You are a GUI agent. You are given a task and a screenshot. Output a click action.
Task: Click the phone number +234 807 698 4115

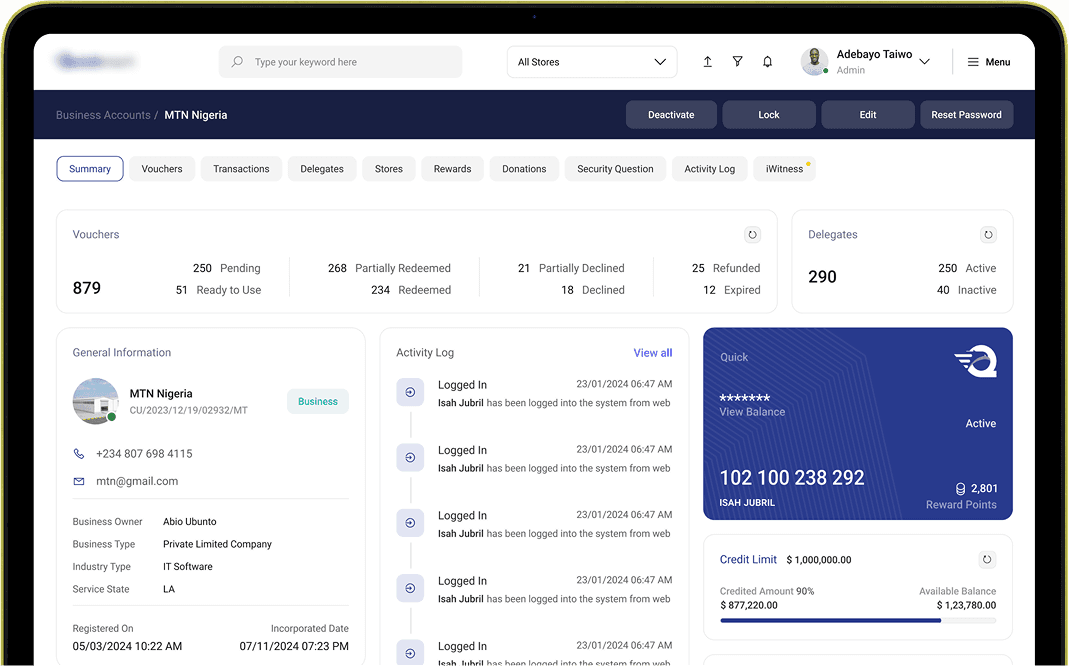[144, 453]
